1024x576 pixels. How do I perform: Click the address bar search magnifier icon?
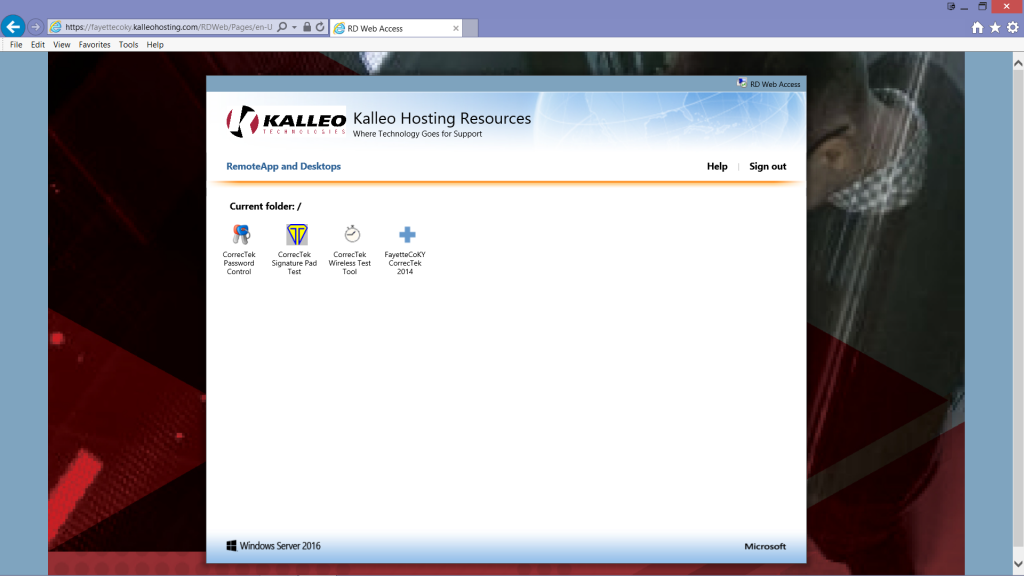[x=282, y=27]
